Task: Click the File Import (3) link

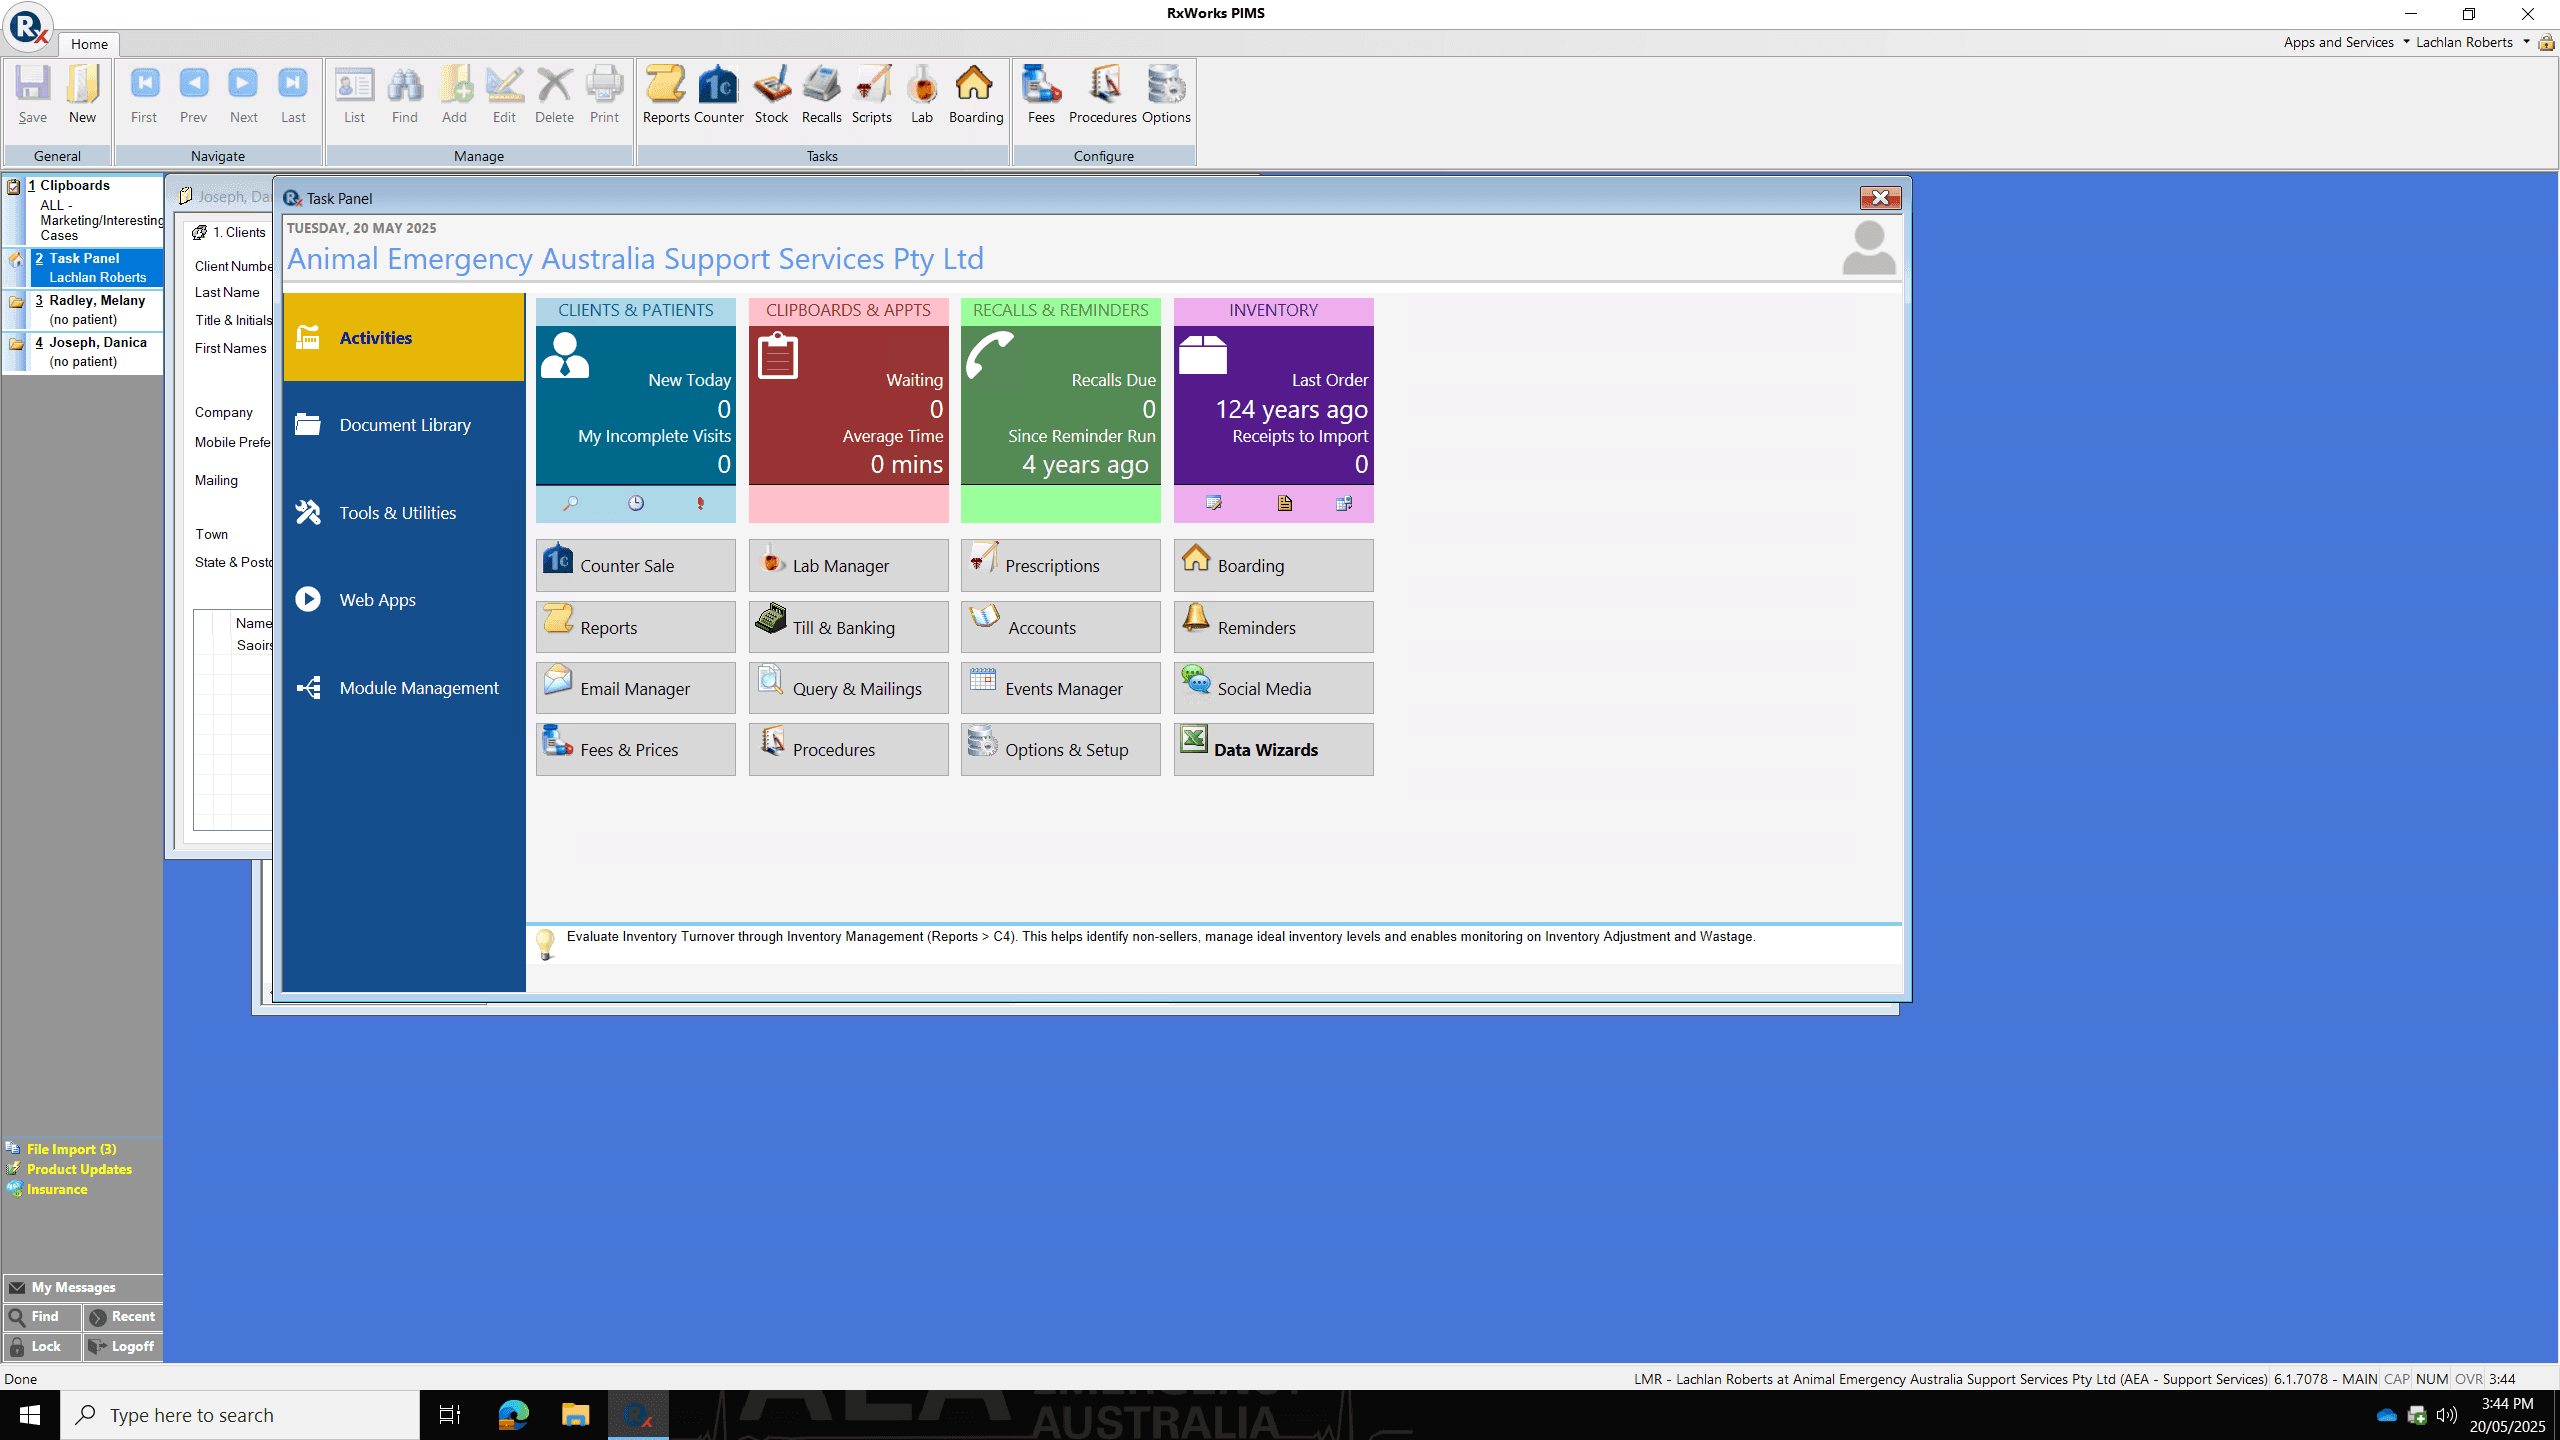Action: [x=71, y=1149]
